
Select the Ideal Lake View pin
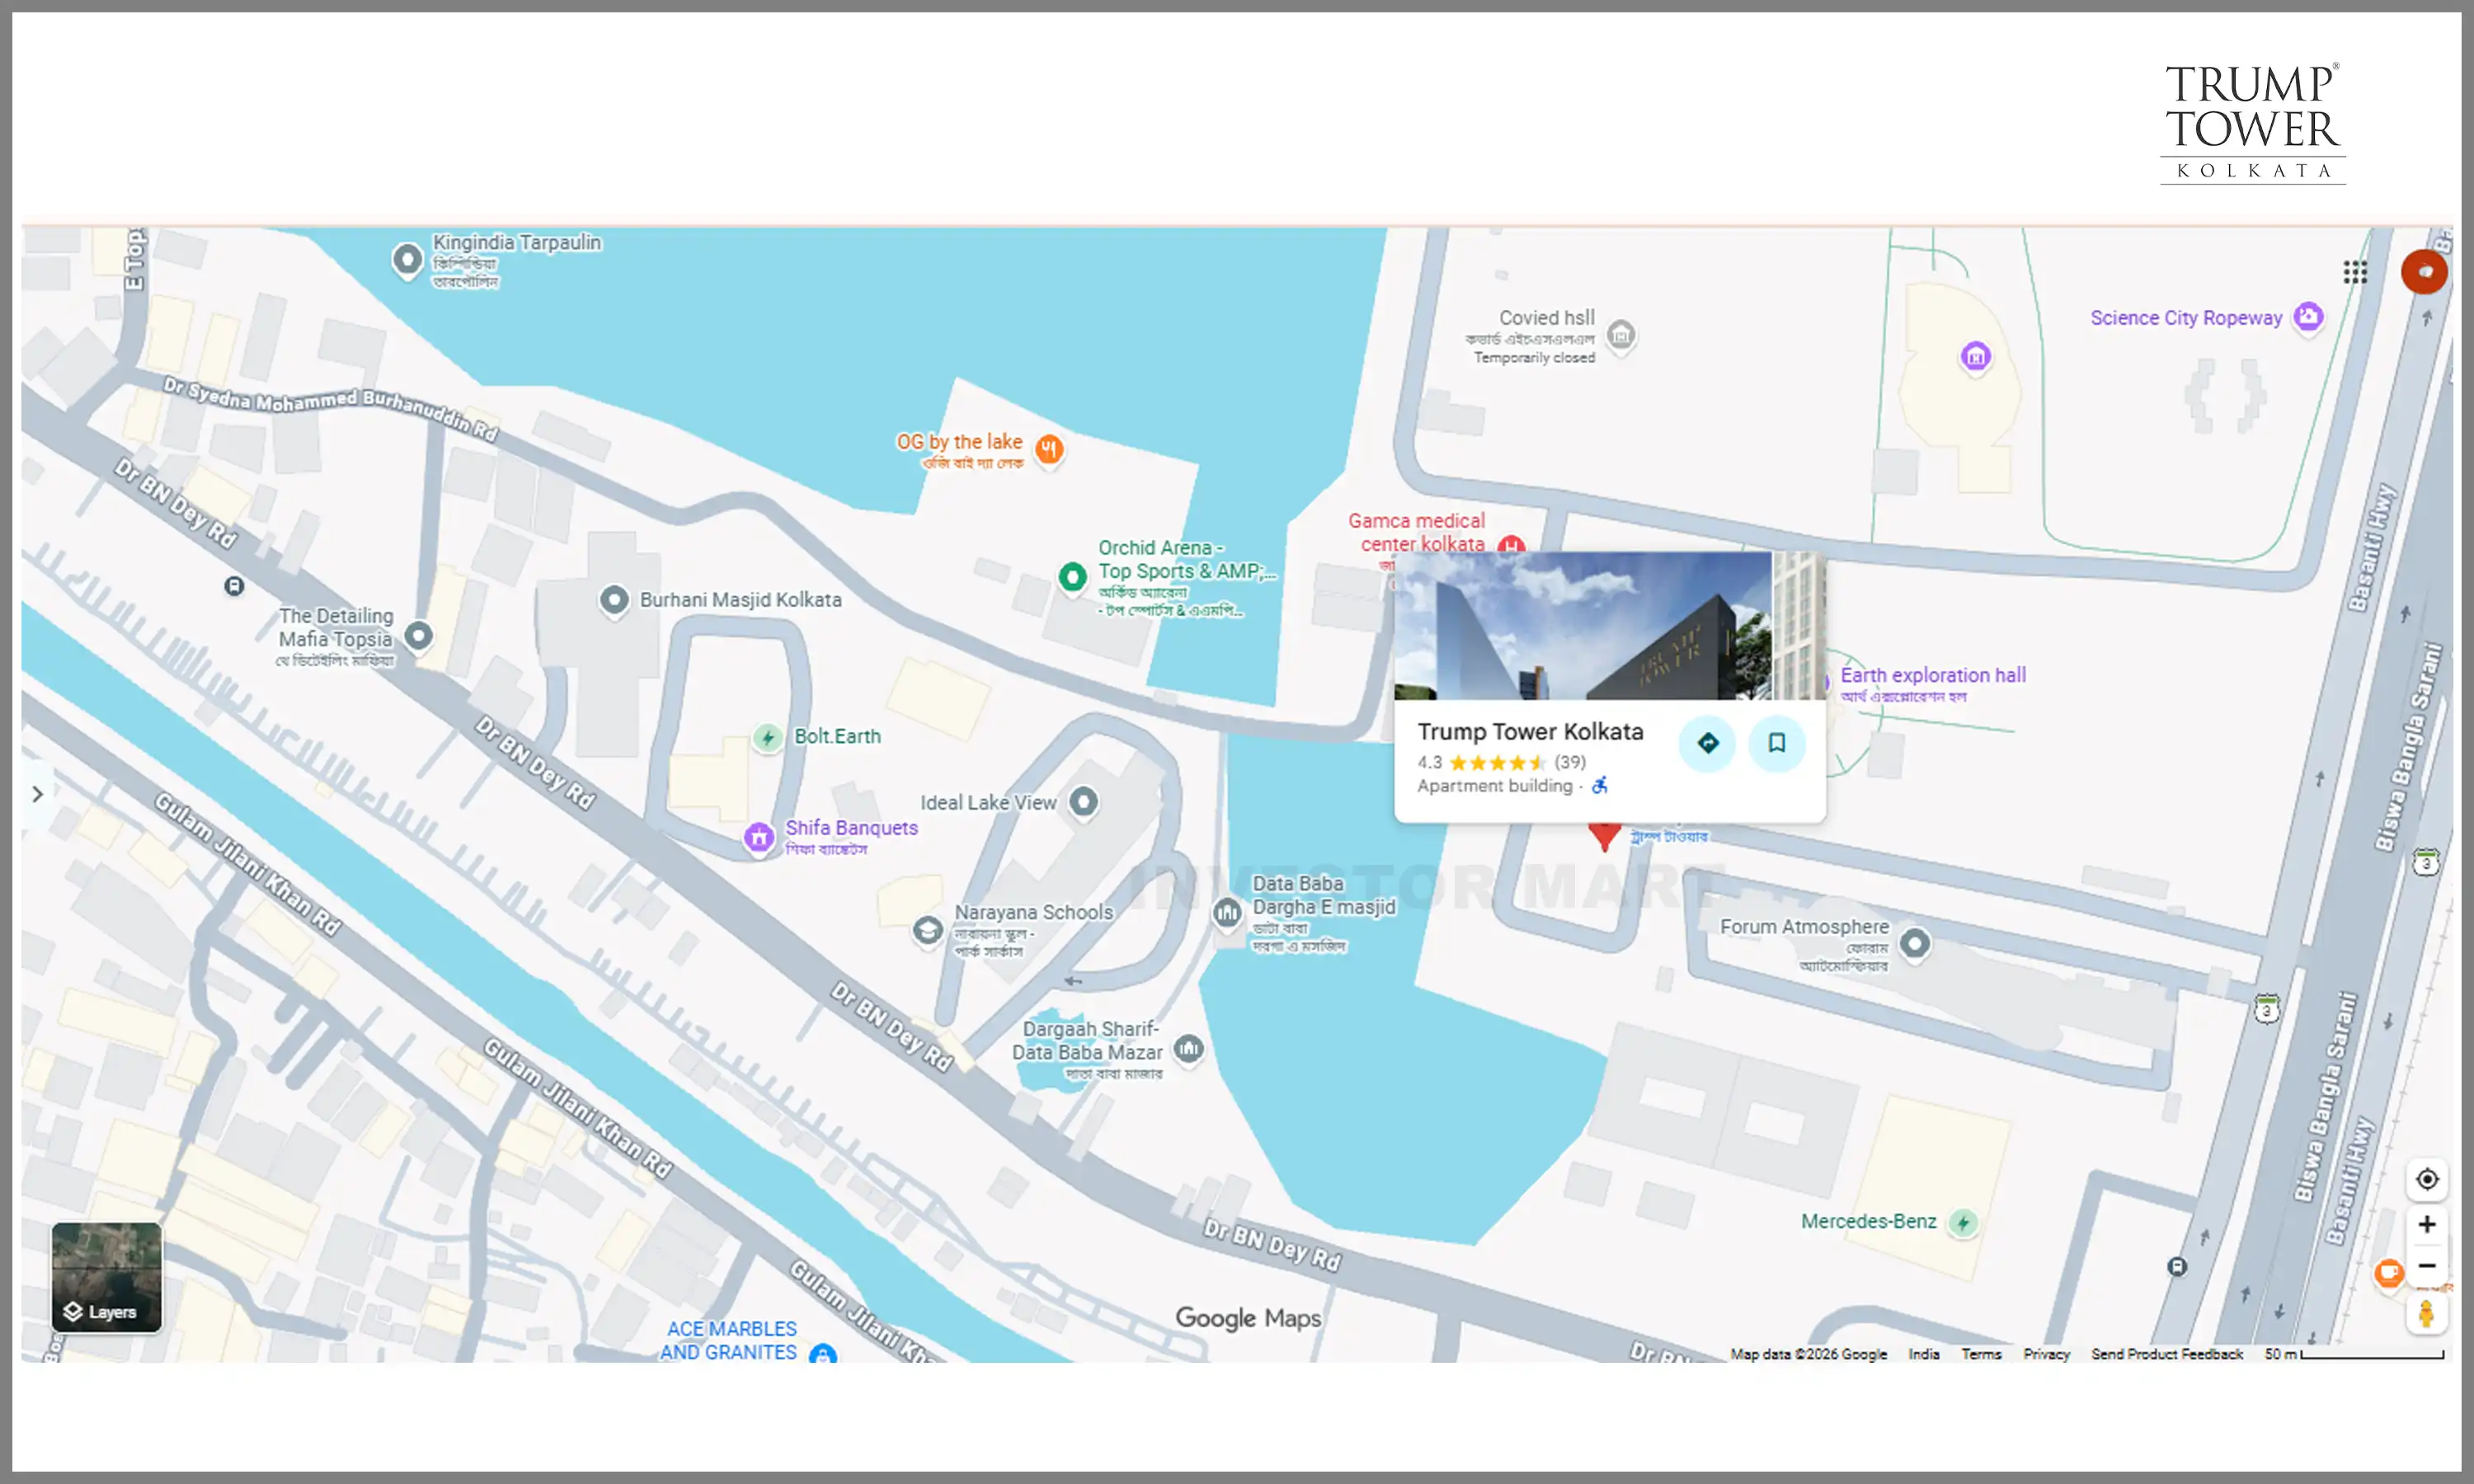pos(1084,802)
